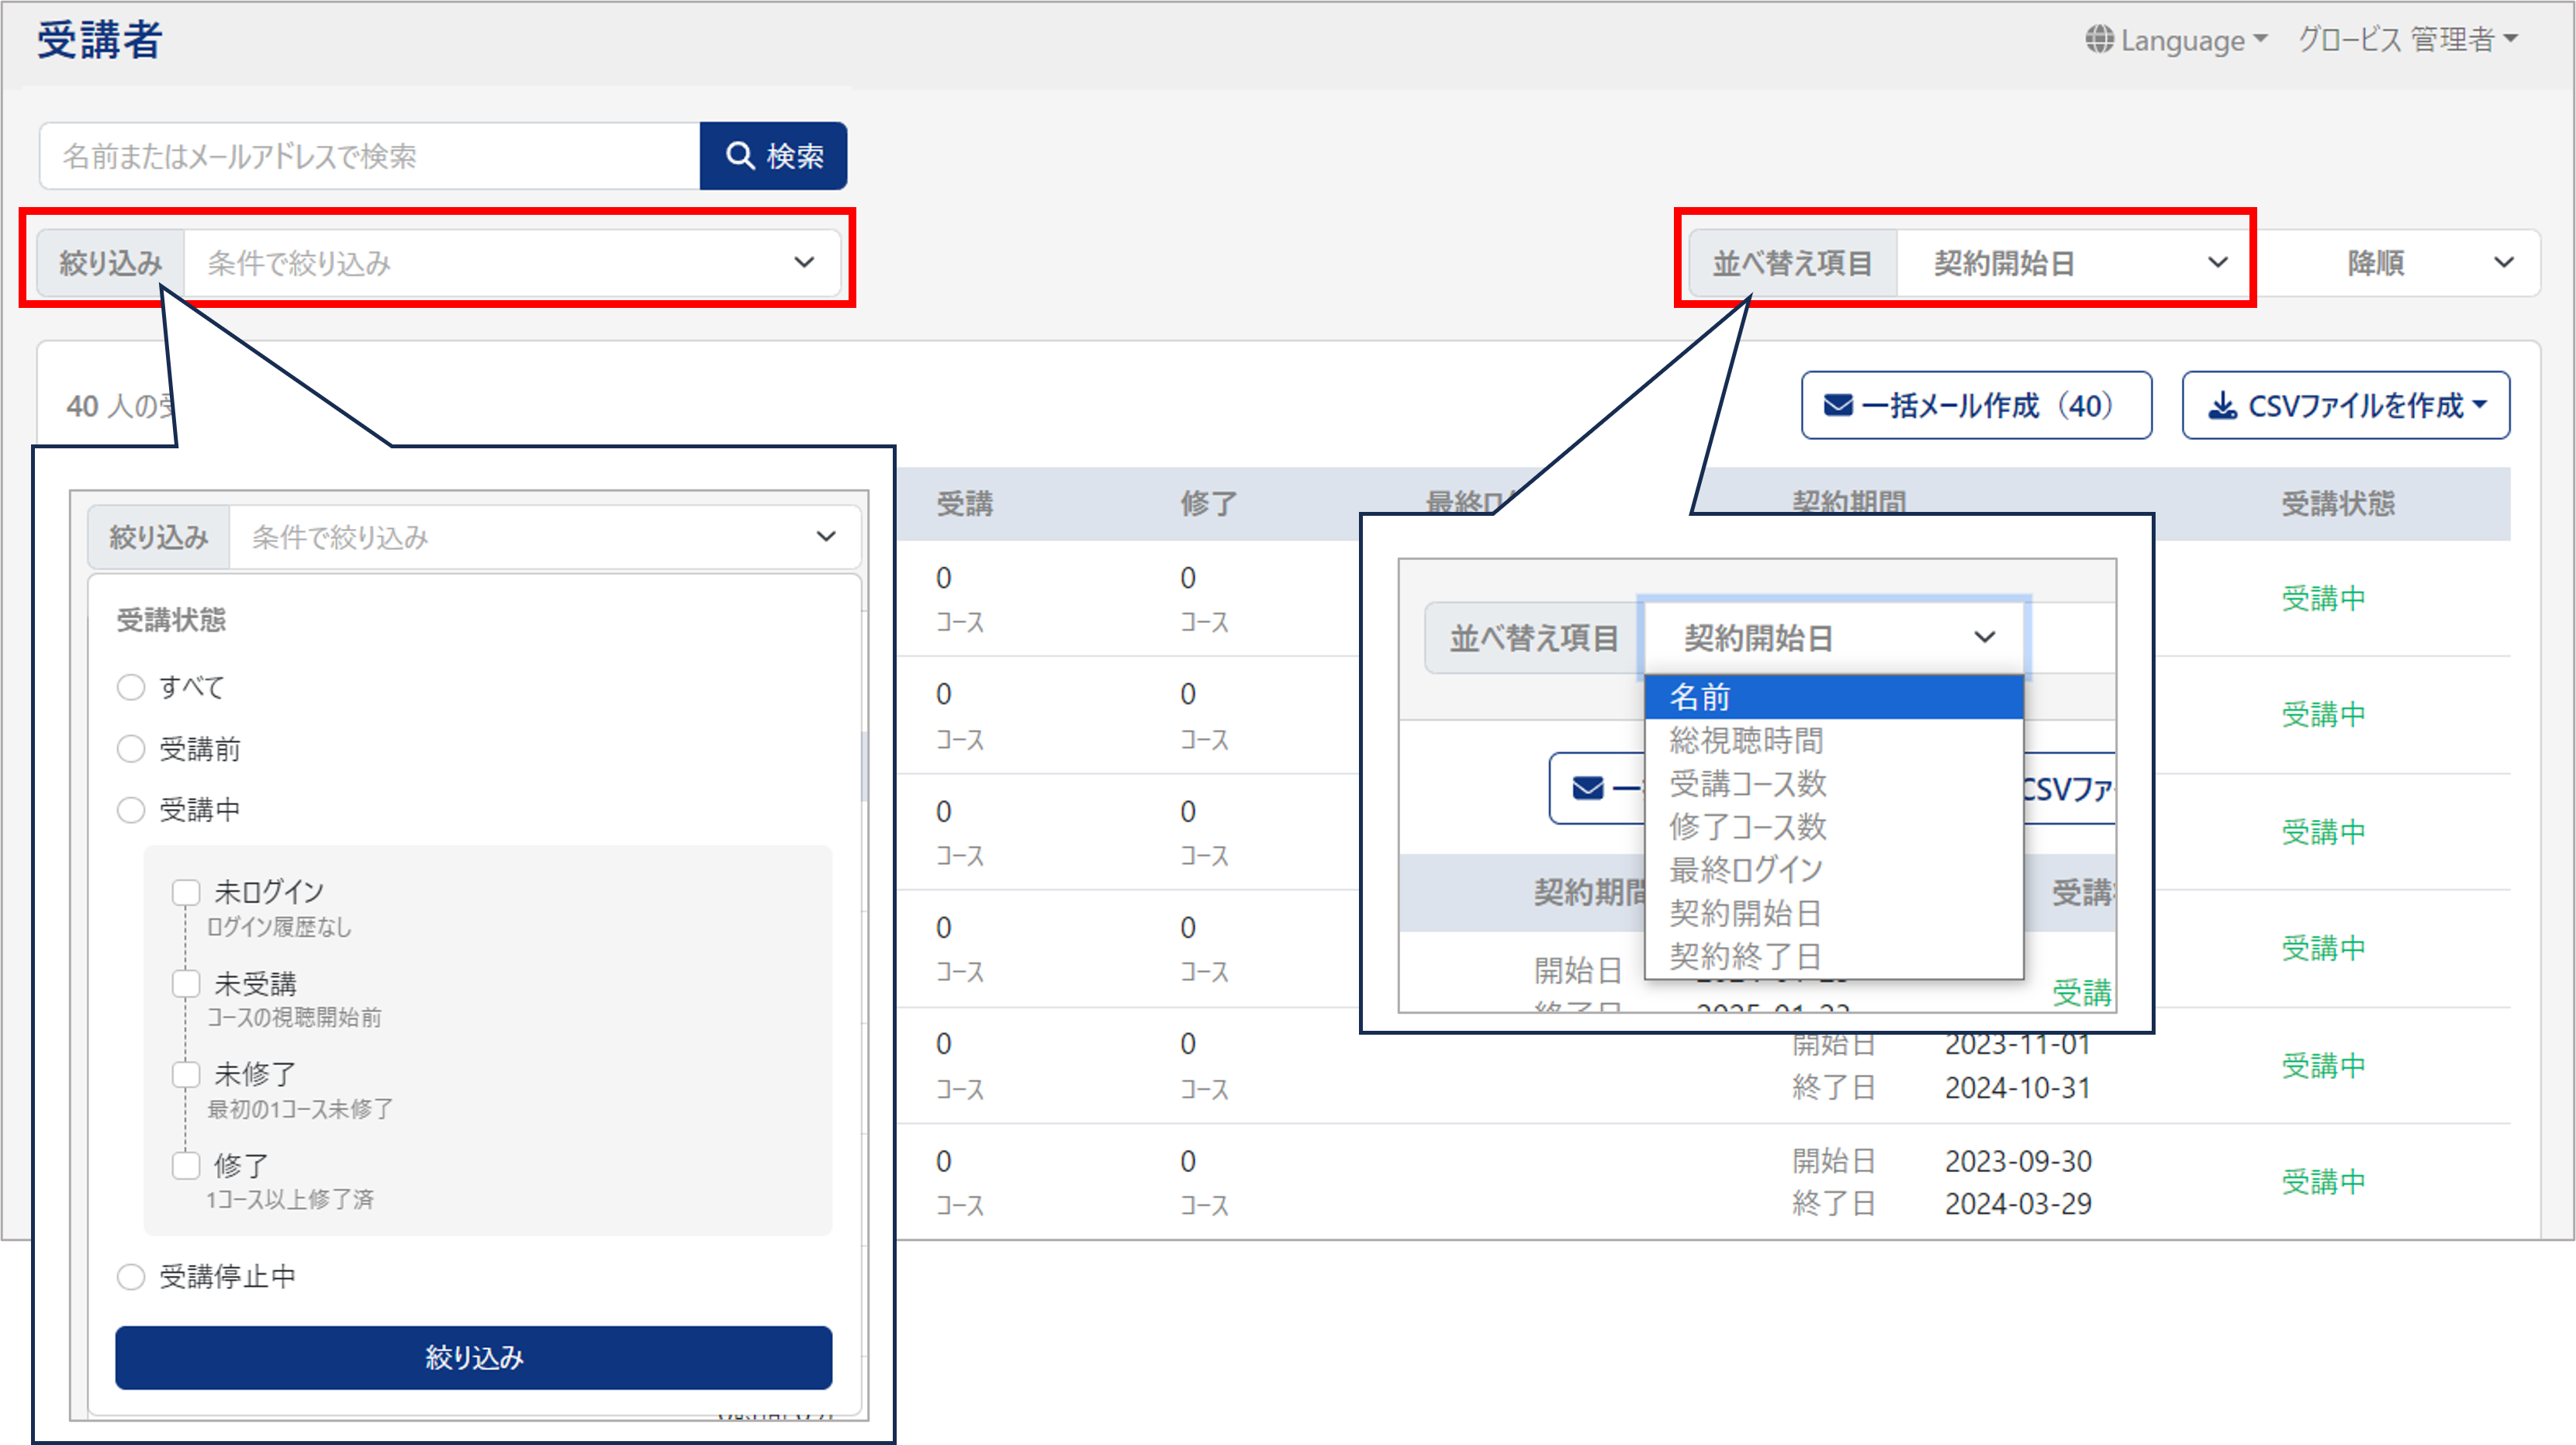Open the 並べ替え項目 契約開始日 dropdown

(x=2075, y=263)
